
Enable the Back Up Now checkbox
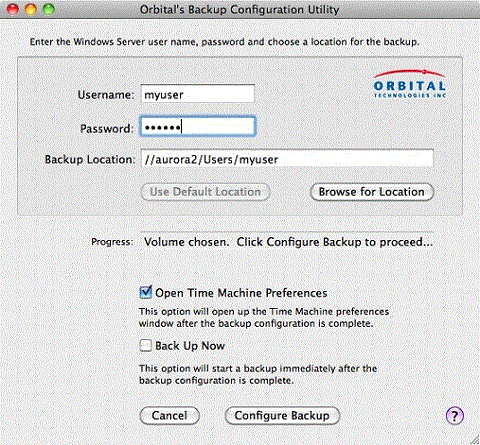coord(145,346)
